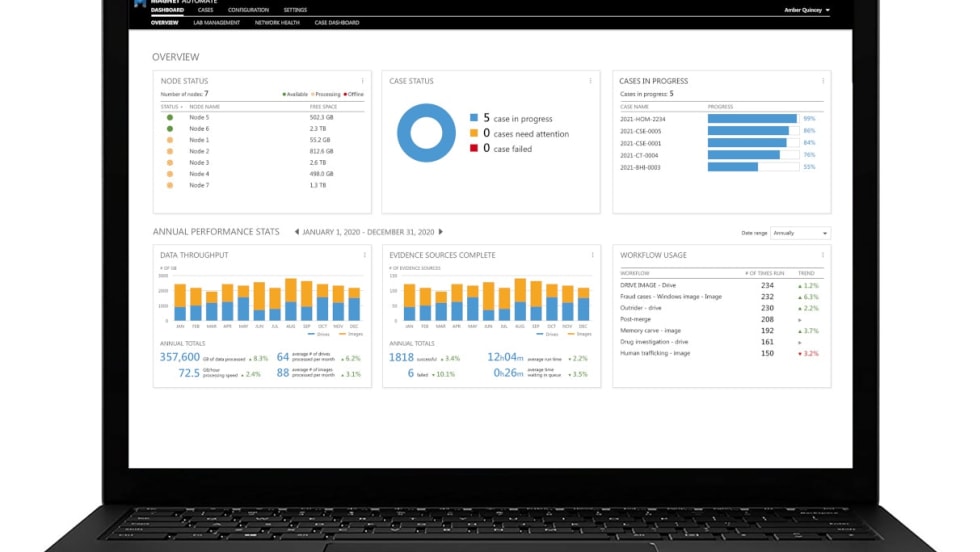Open Evidence Sources Complete options menu
Image resolution: width=980 pixels, height=552 pixels.
(593, 255)
